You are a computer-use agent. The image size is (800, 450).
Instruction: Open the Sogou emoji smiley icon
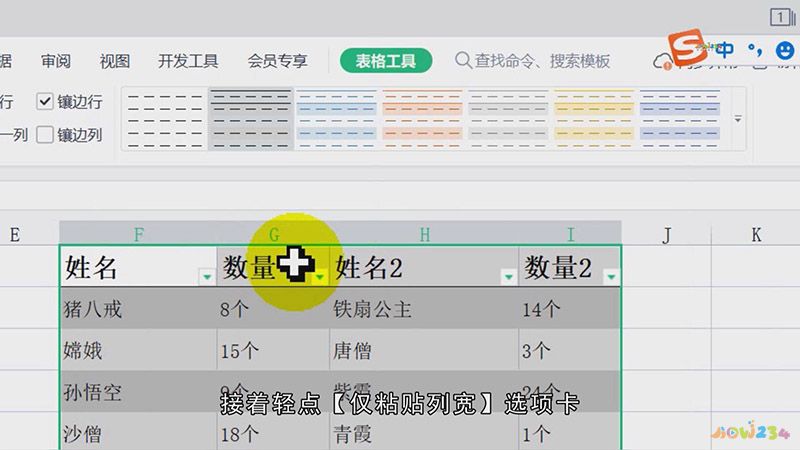point(785,49)
